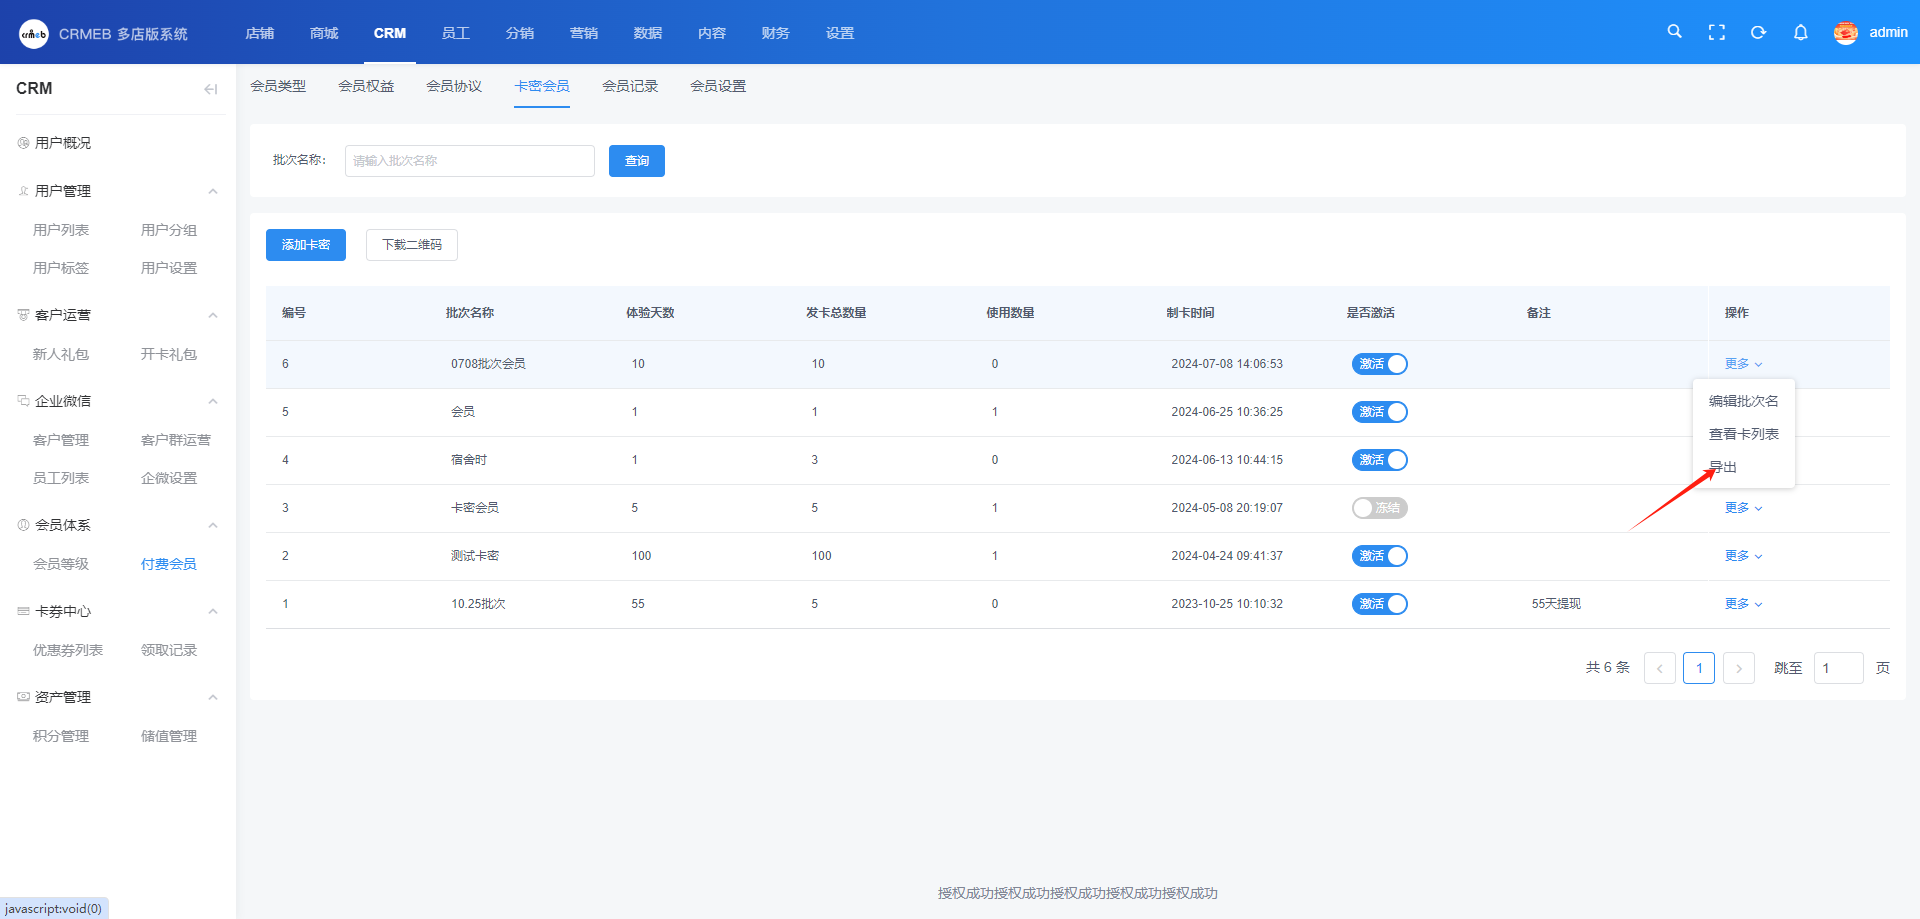
Task: Collapse the 卡券中心 sidebar section
Action: pos(212,611)
